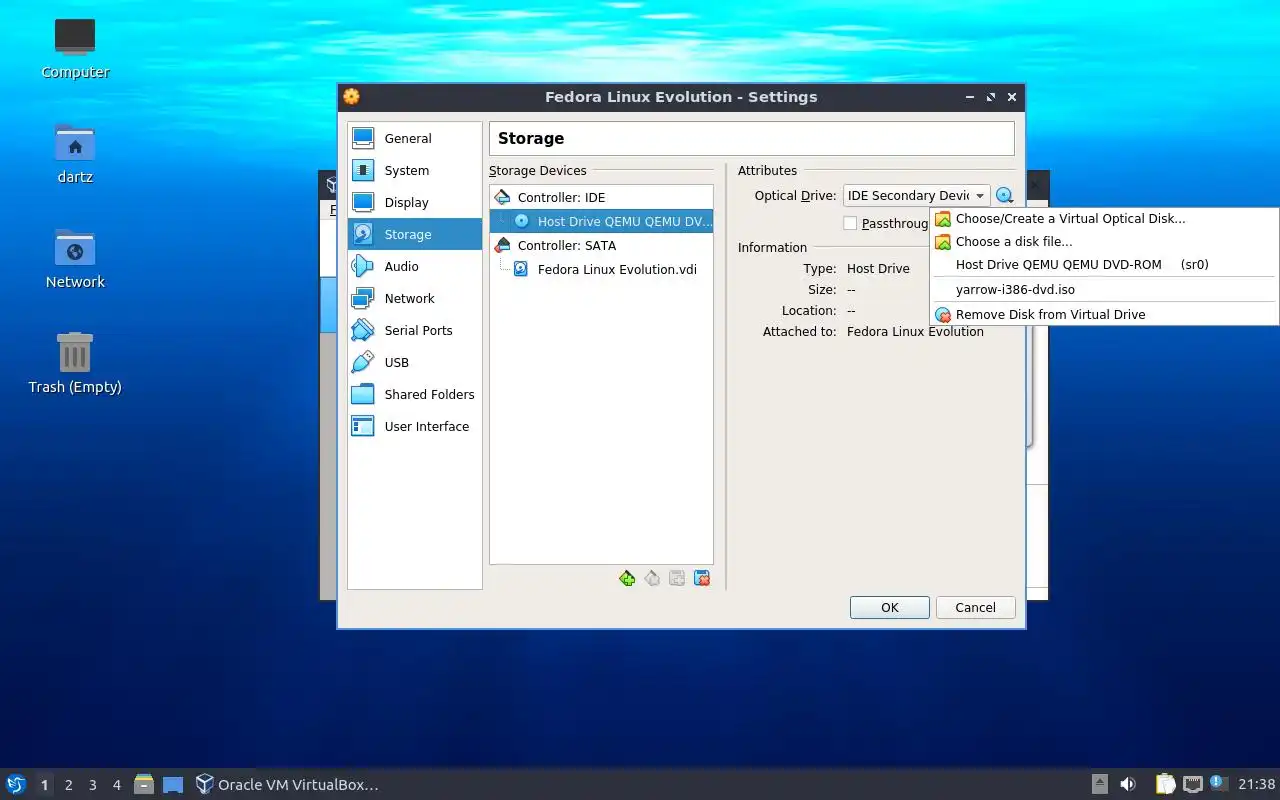The width and height of the screenshot is (1280, 800).
Task: Open the Network desktop icon
Action: pyautogui.click(x=75, y=259)
